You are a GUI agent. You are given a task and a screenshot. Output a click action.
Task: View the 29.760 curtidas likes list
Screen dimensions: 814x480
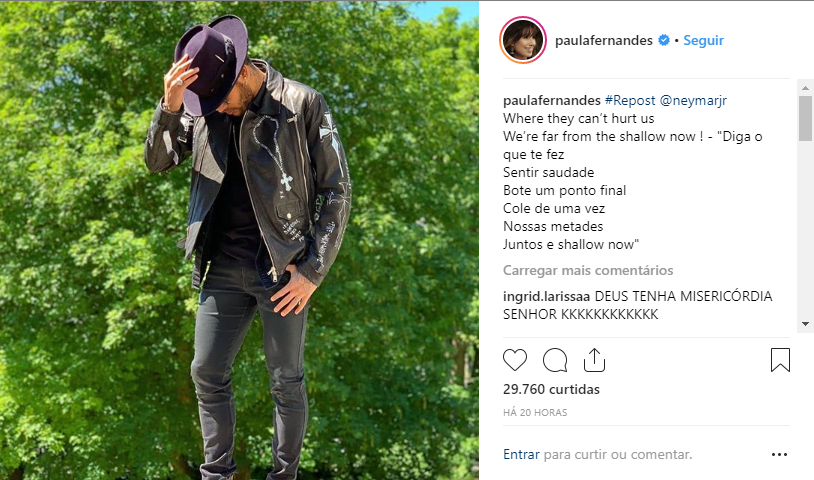551,389
